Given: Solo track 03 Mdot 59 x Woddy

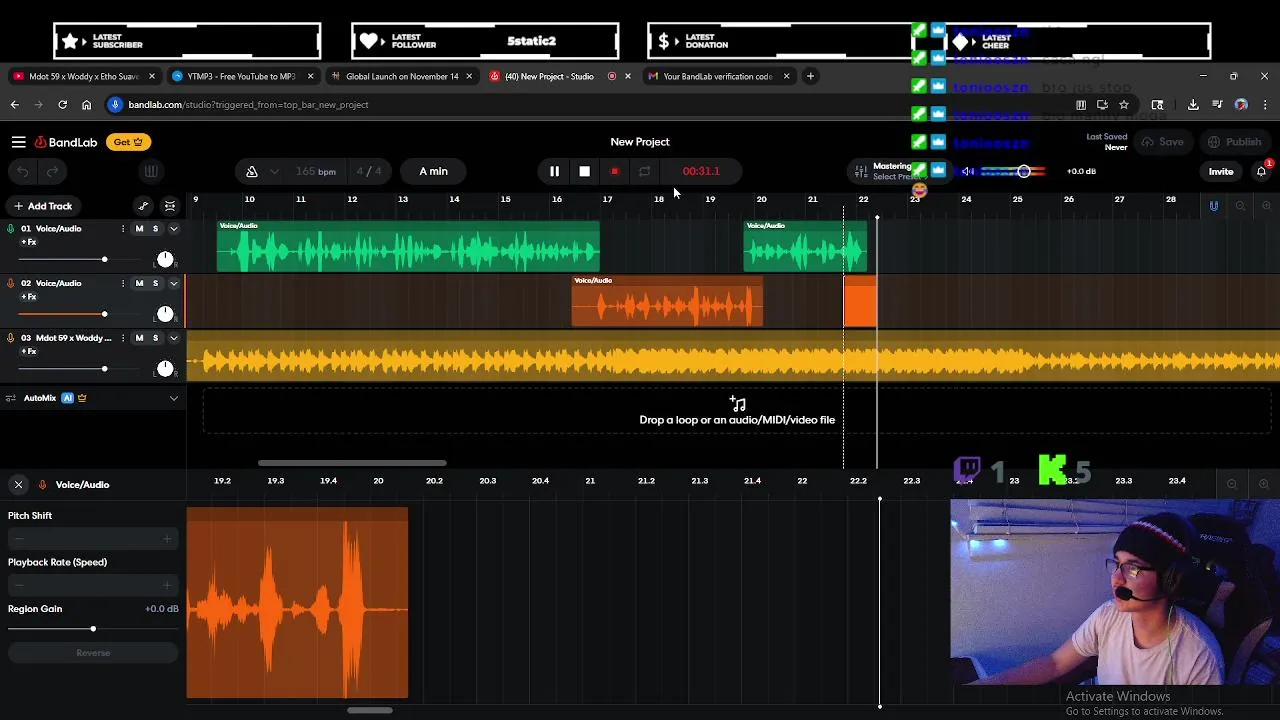Looking at the screenshot, I should [x=155, y=338].
